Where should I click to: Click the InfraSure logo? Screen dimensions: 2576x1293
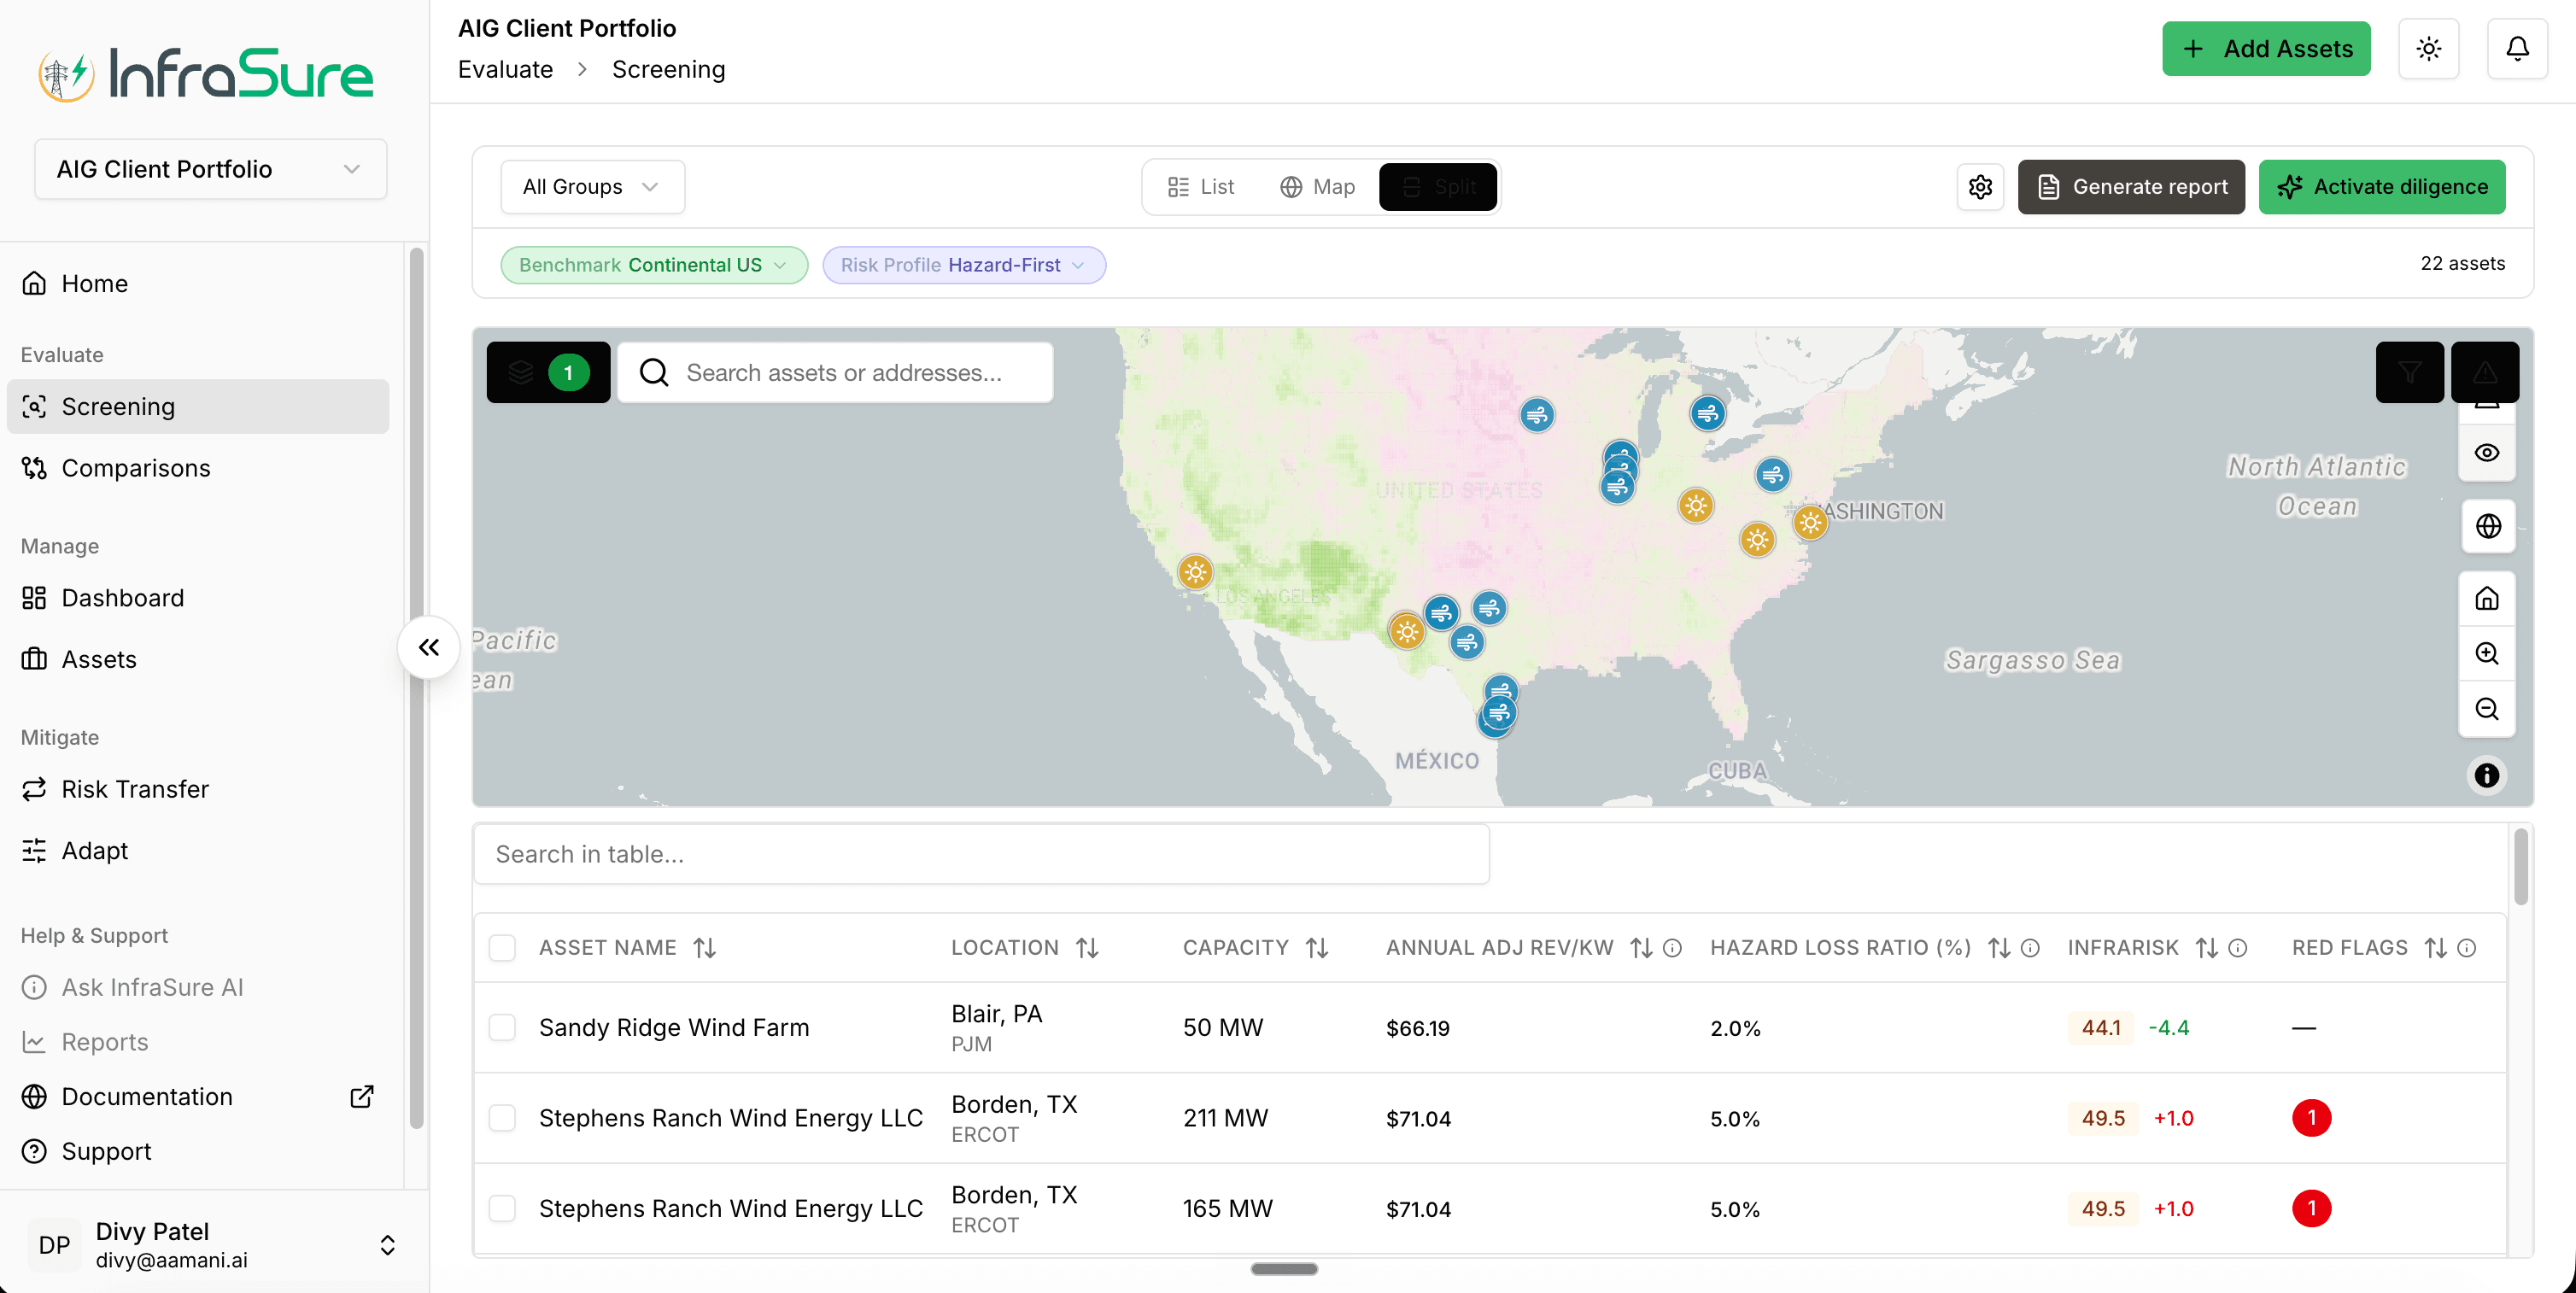[206, 74]
